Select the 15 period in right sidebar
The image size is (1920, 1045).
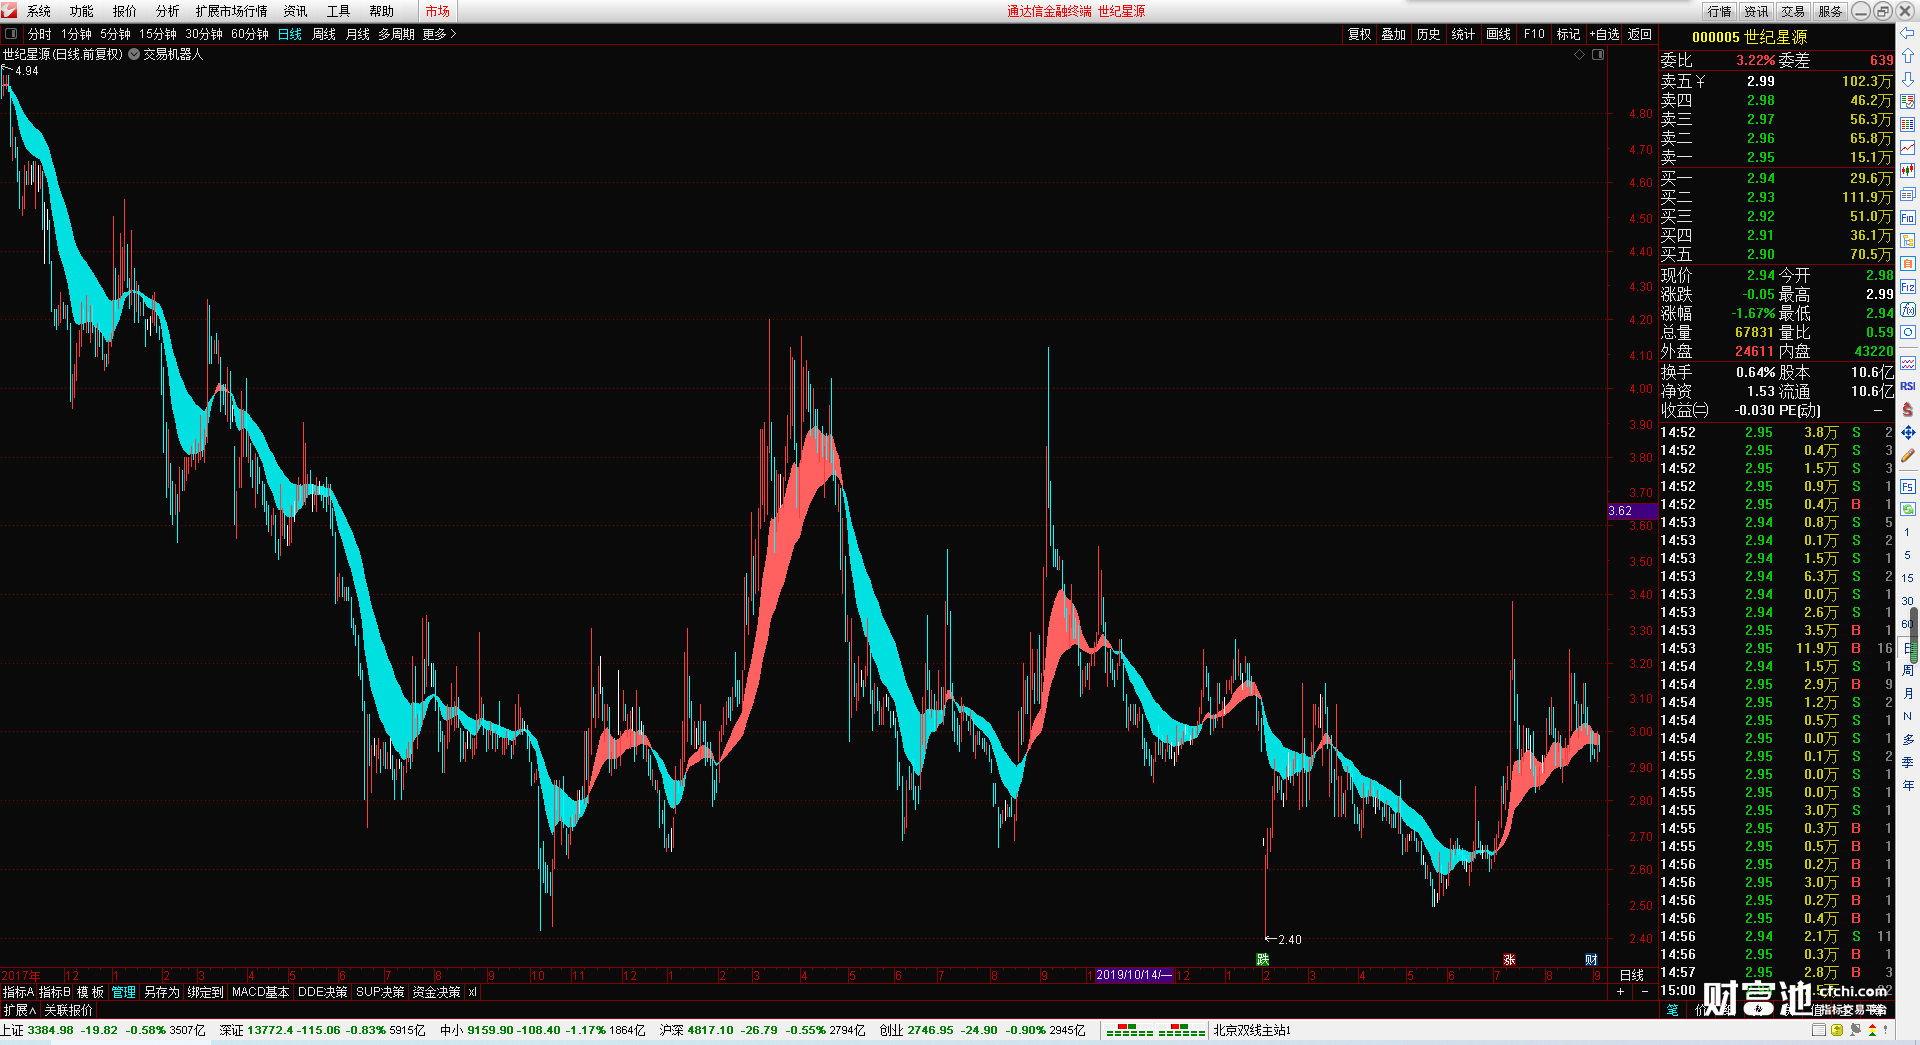pos(1907,578)
